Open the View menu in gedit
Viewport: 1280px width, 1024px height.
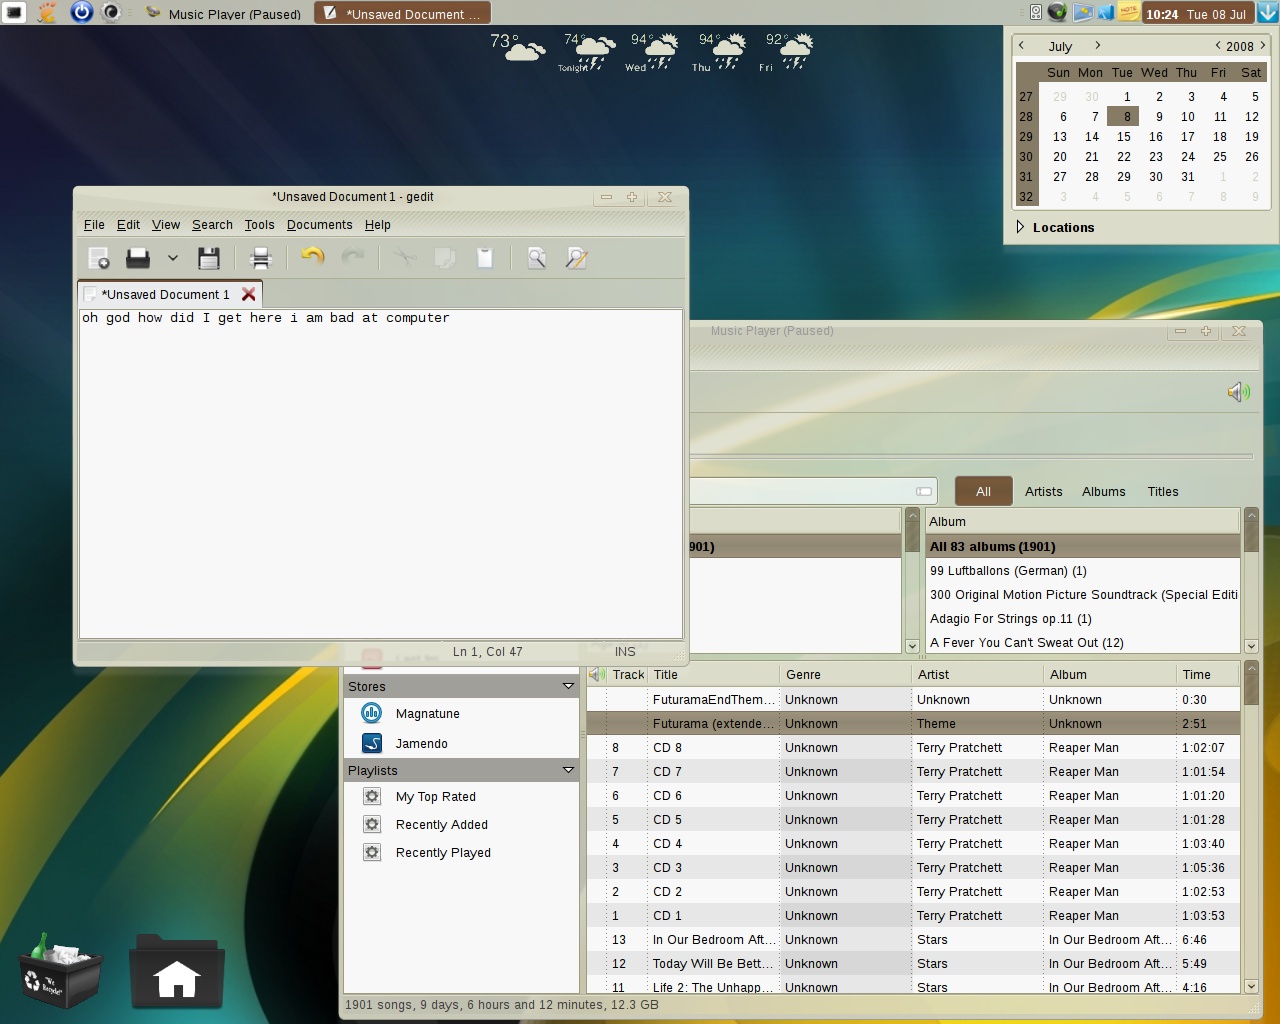click(166, 225)
